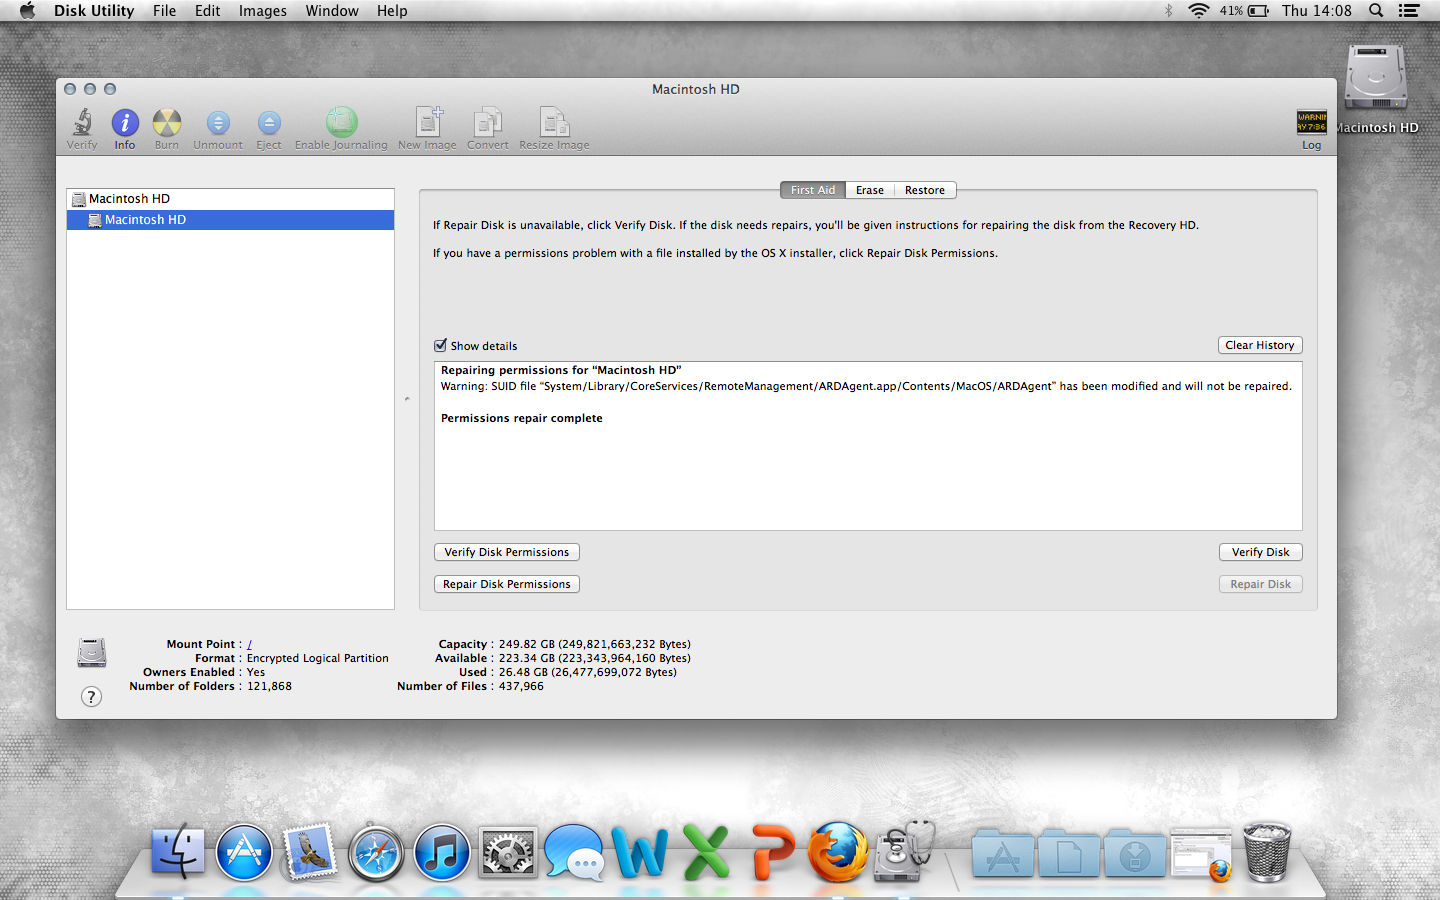Open the Apple menu
The width and height of the screenshot is (1440, 900).
pyautogui.click(x=27, y=11)
